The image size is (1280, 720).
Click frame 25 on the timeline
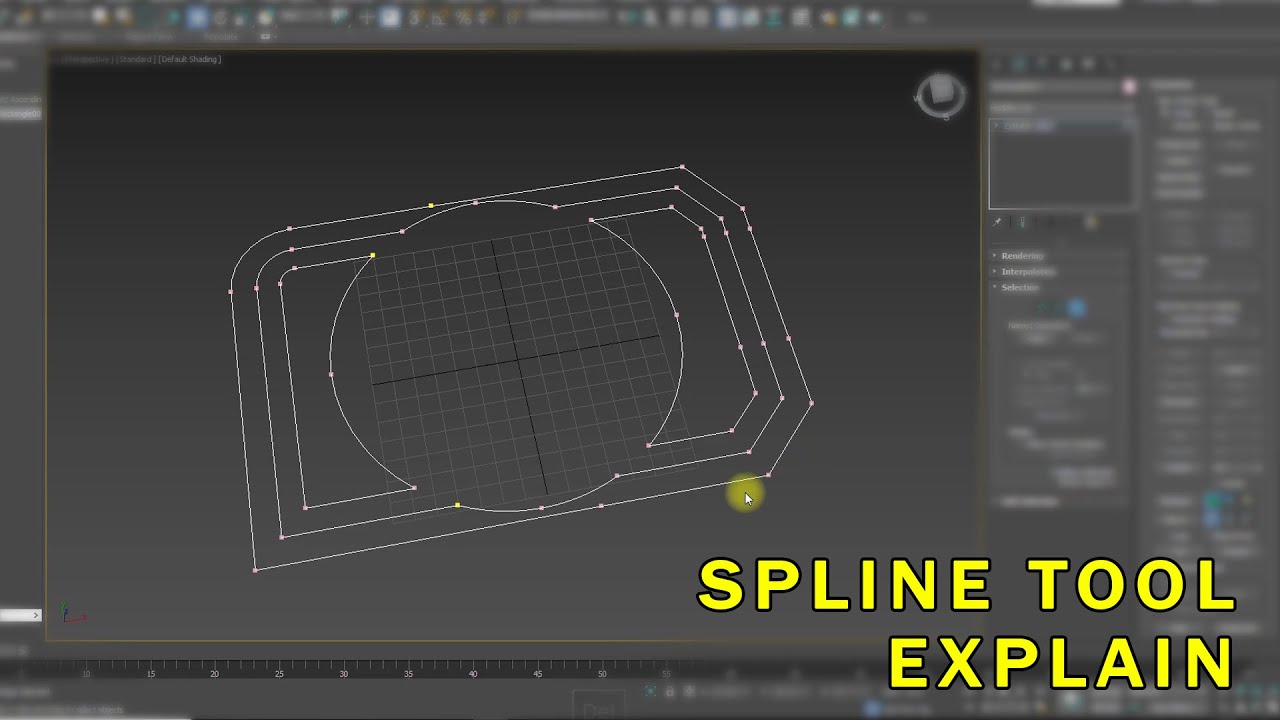pyautogui.click(x=279, y=674)
